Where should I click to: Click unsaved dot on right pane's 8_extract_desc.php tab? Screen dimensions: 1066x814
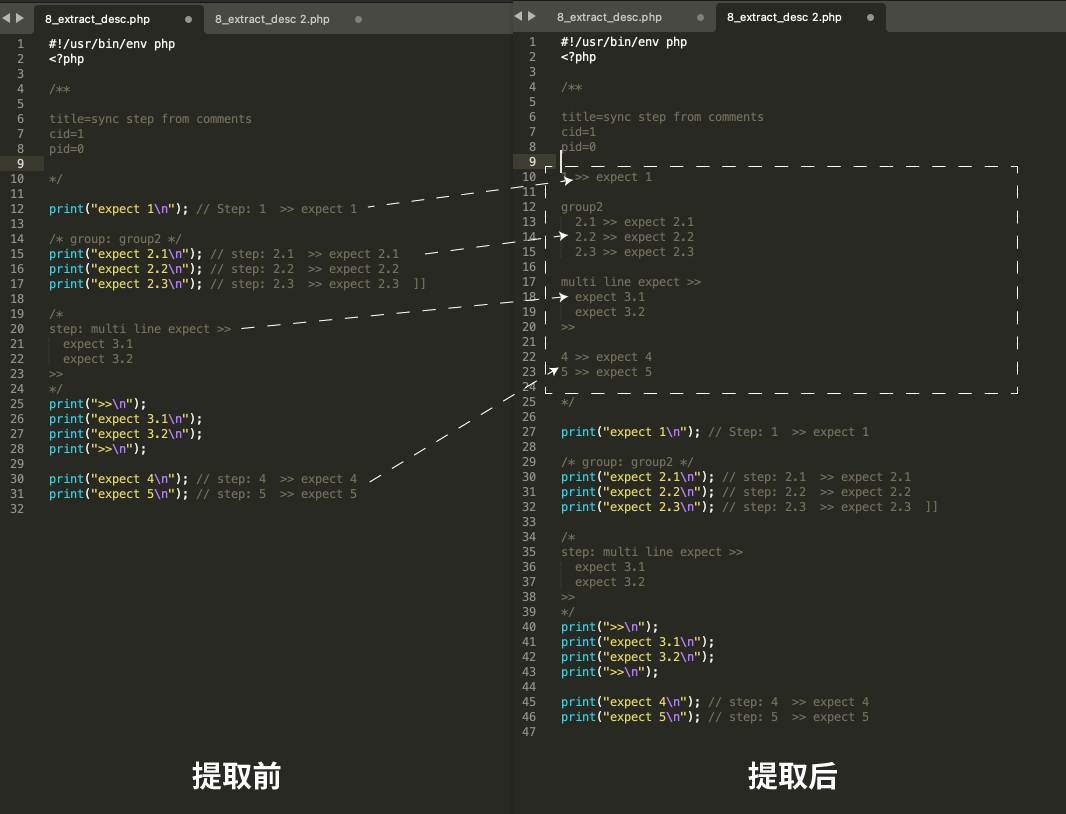(x=701, y=18)
